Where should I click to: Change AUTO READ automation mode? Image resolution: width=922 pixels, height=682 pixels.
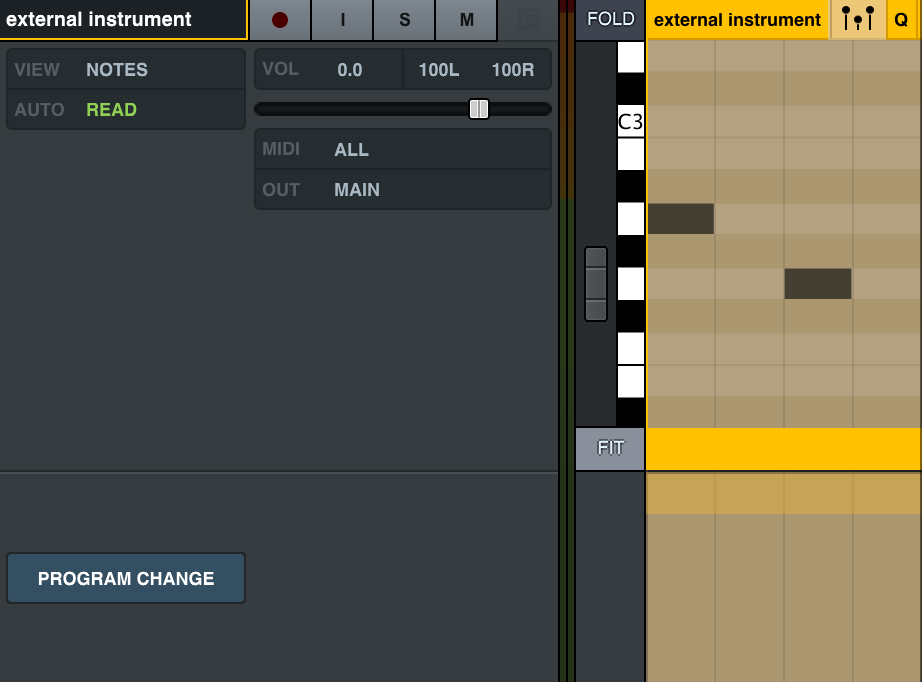click(126, 109)
